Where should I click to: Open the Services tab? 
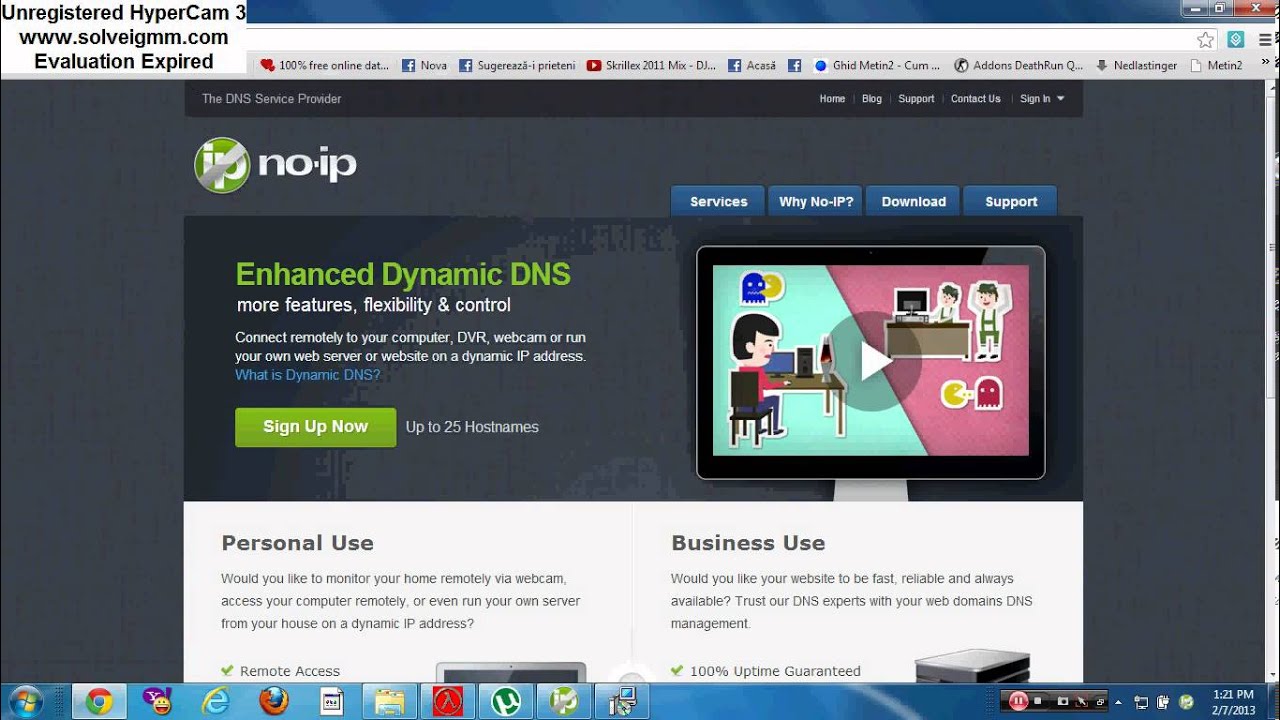pos(718,201)
